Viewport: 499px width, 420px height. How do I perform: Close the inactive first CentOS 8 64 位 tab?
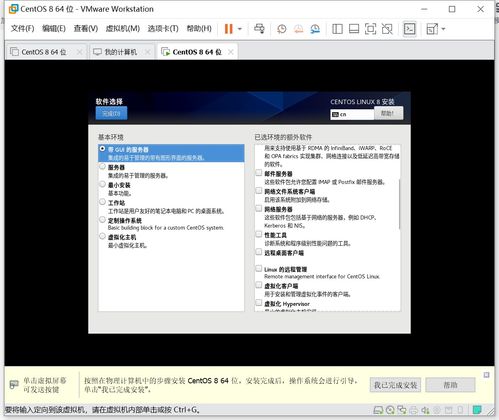tap(79, 52)
